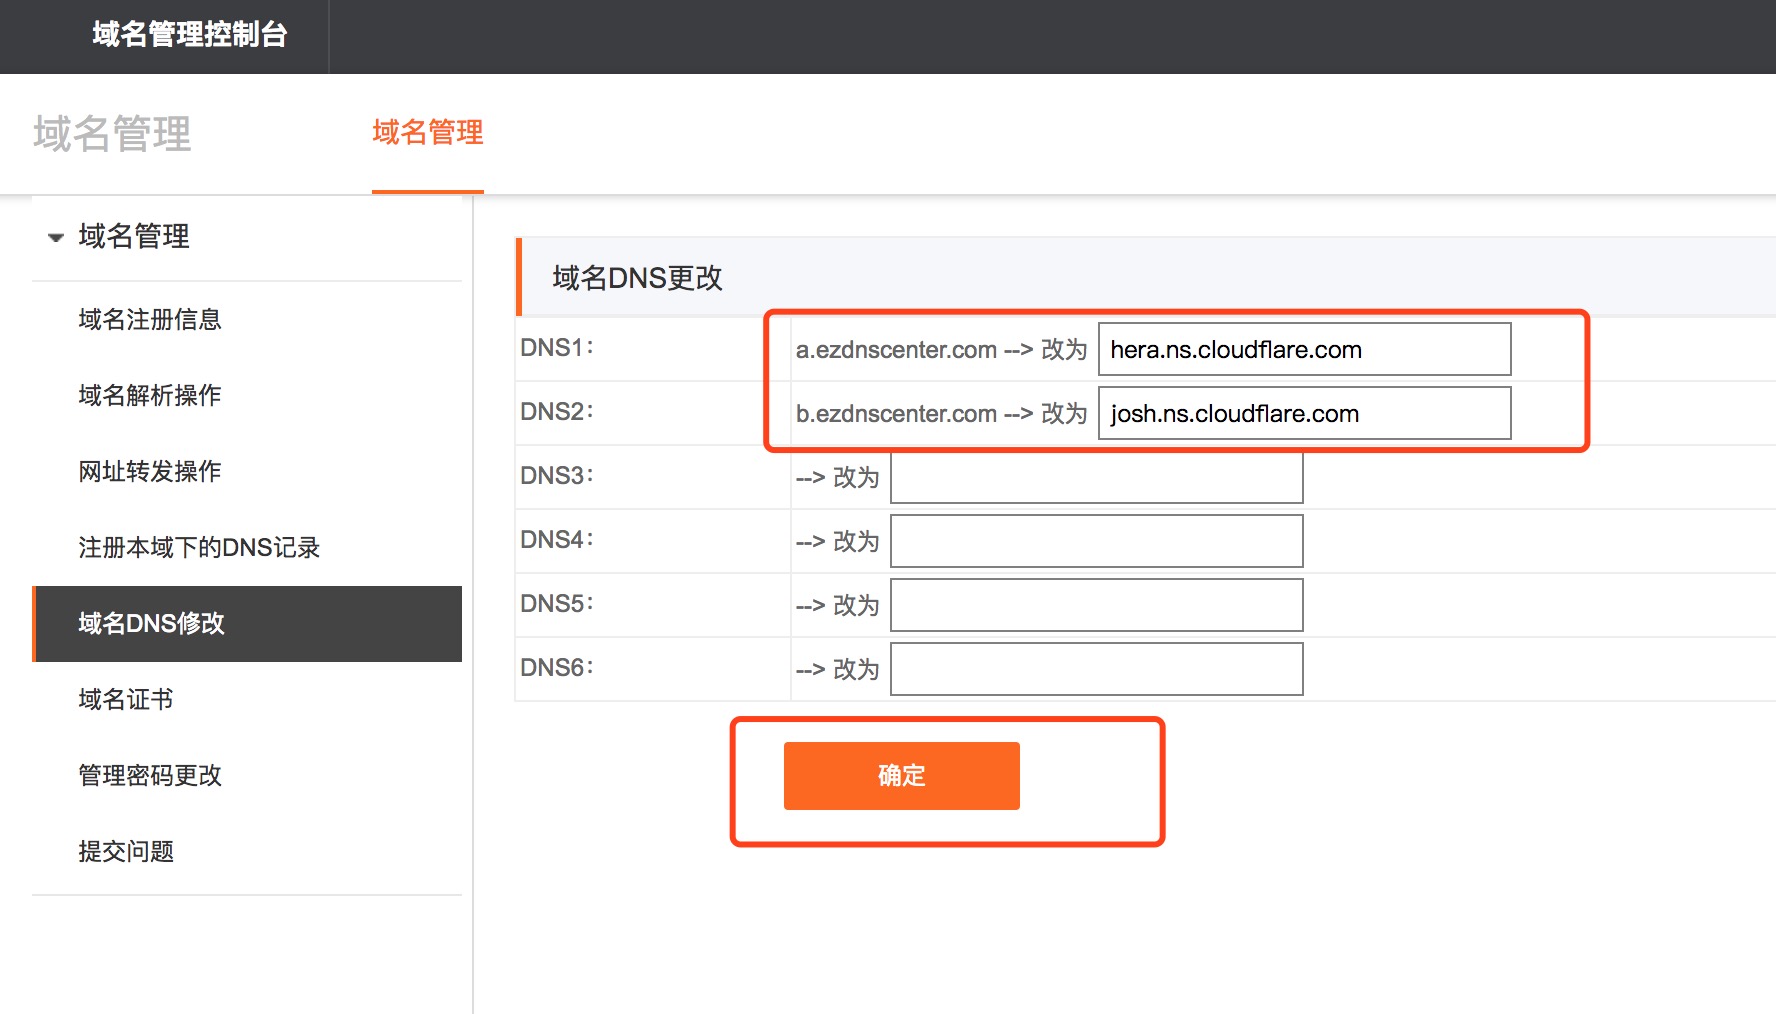Collapse the 域名管理 sidebar section arrow
This screenshot has width=1776, height=1014.
pos(56,238)
